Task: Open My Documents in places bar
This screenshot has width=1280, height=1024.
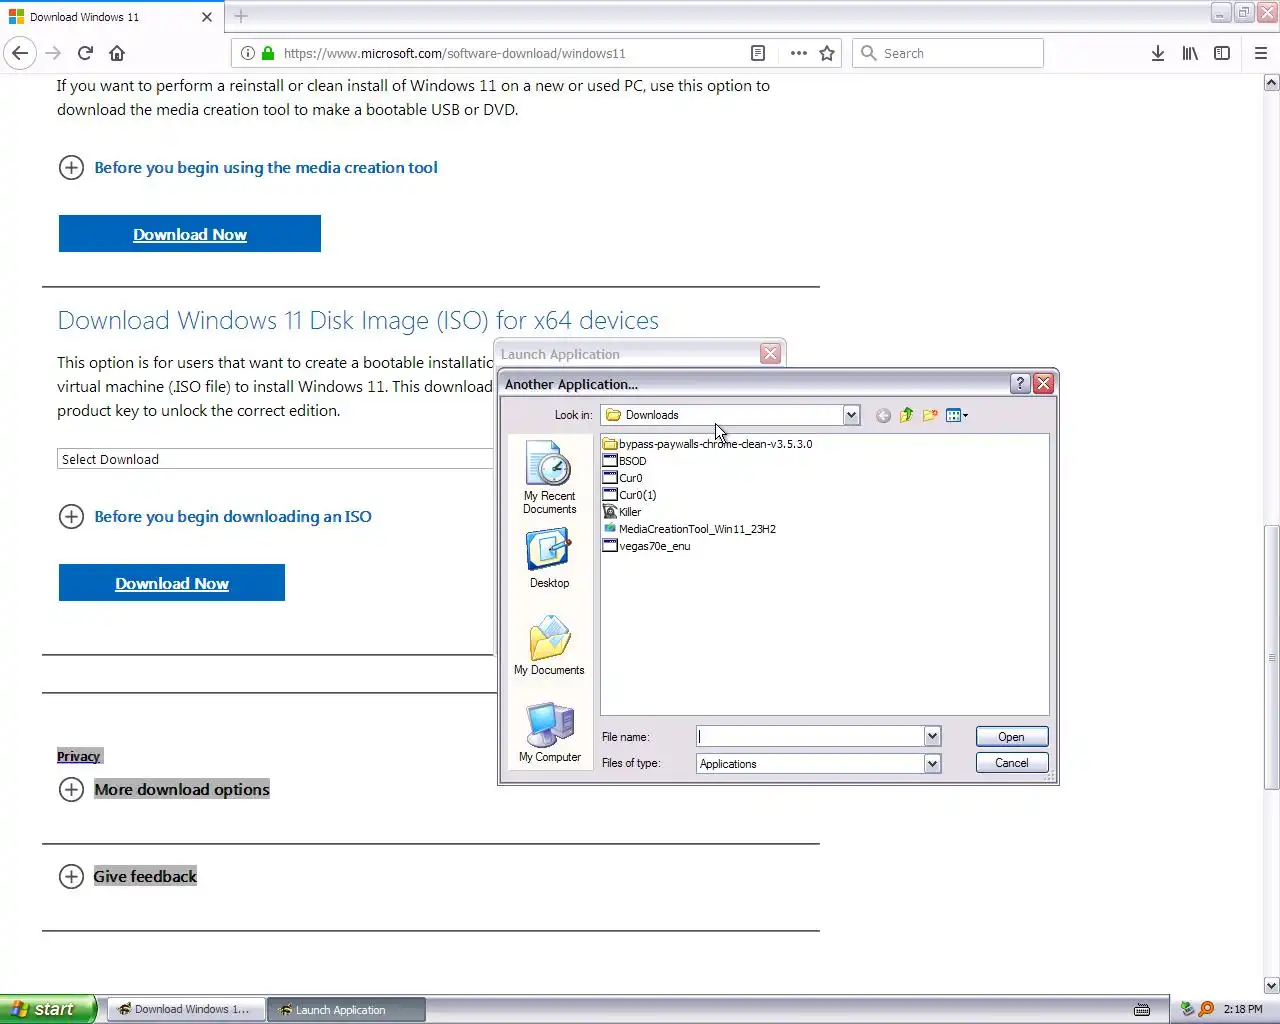Action: coord(549,645)
